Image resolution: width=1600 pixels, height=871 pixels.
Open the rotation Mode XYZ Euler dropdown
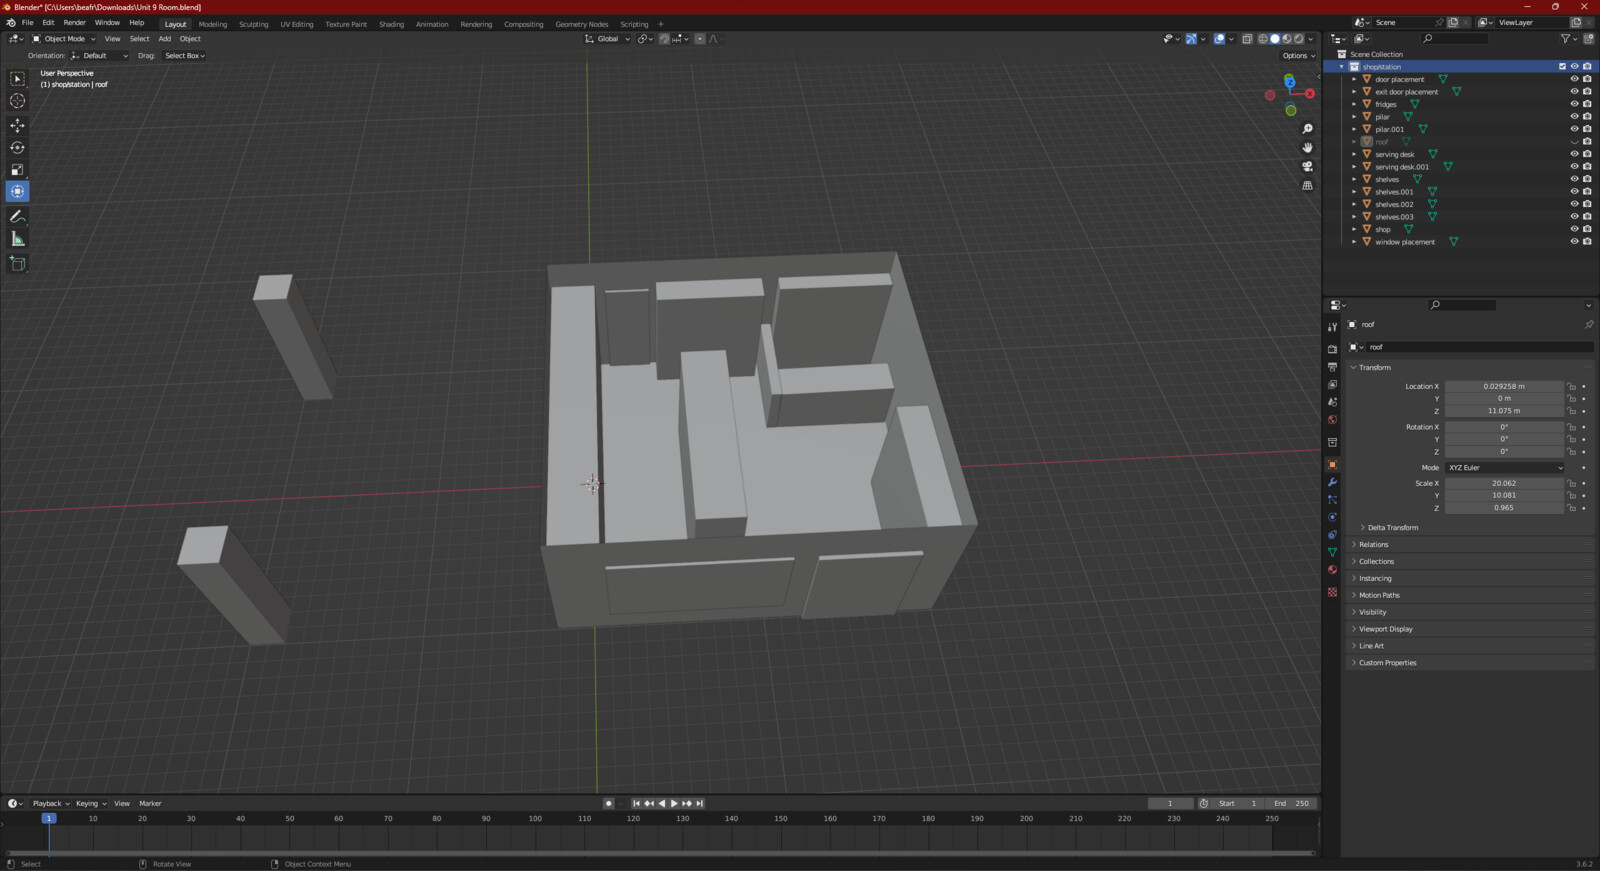click(x=1504, y=468)
